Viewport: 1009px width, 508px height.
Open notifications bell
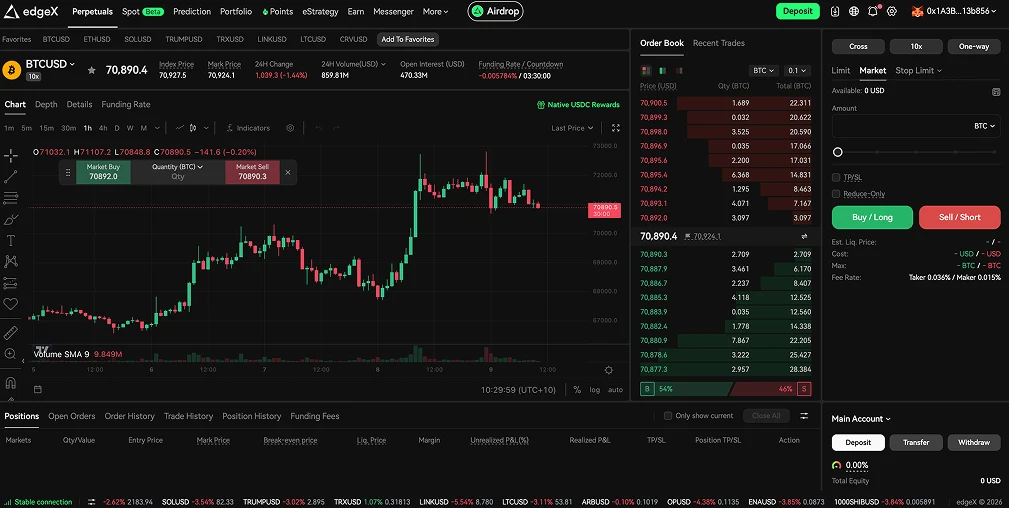click(x=873, y=11)
